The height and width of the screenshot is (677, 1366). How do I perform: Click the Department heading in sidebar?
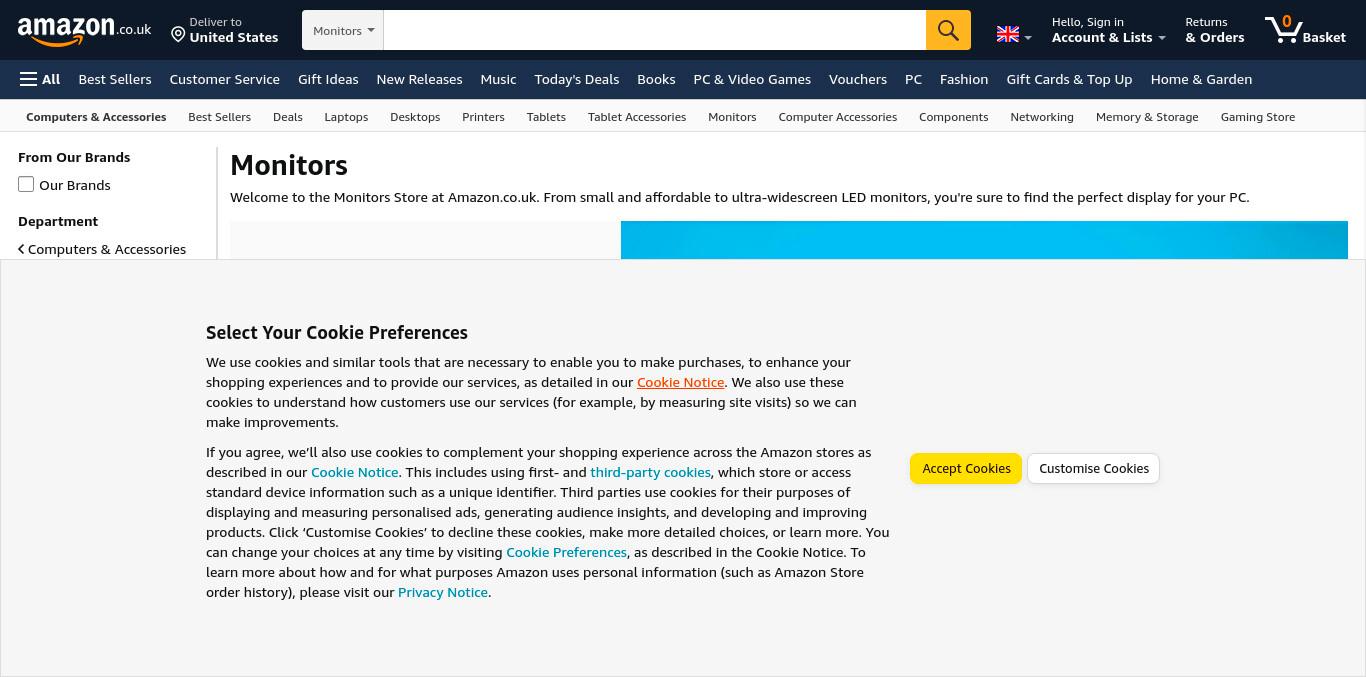point(58,221)
